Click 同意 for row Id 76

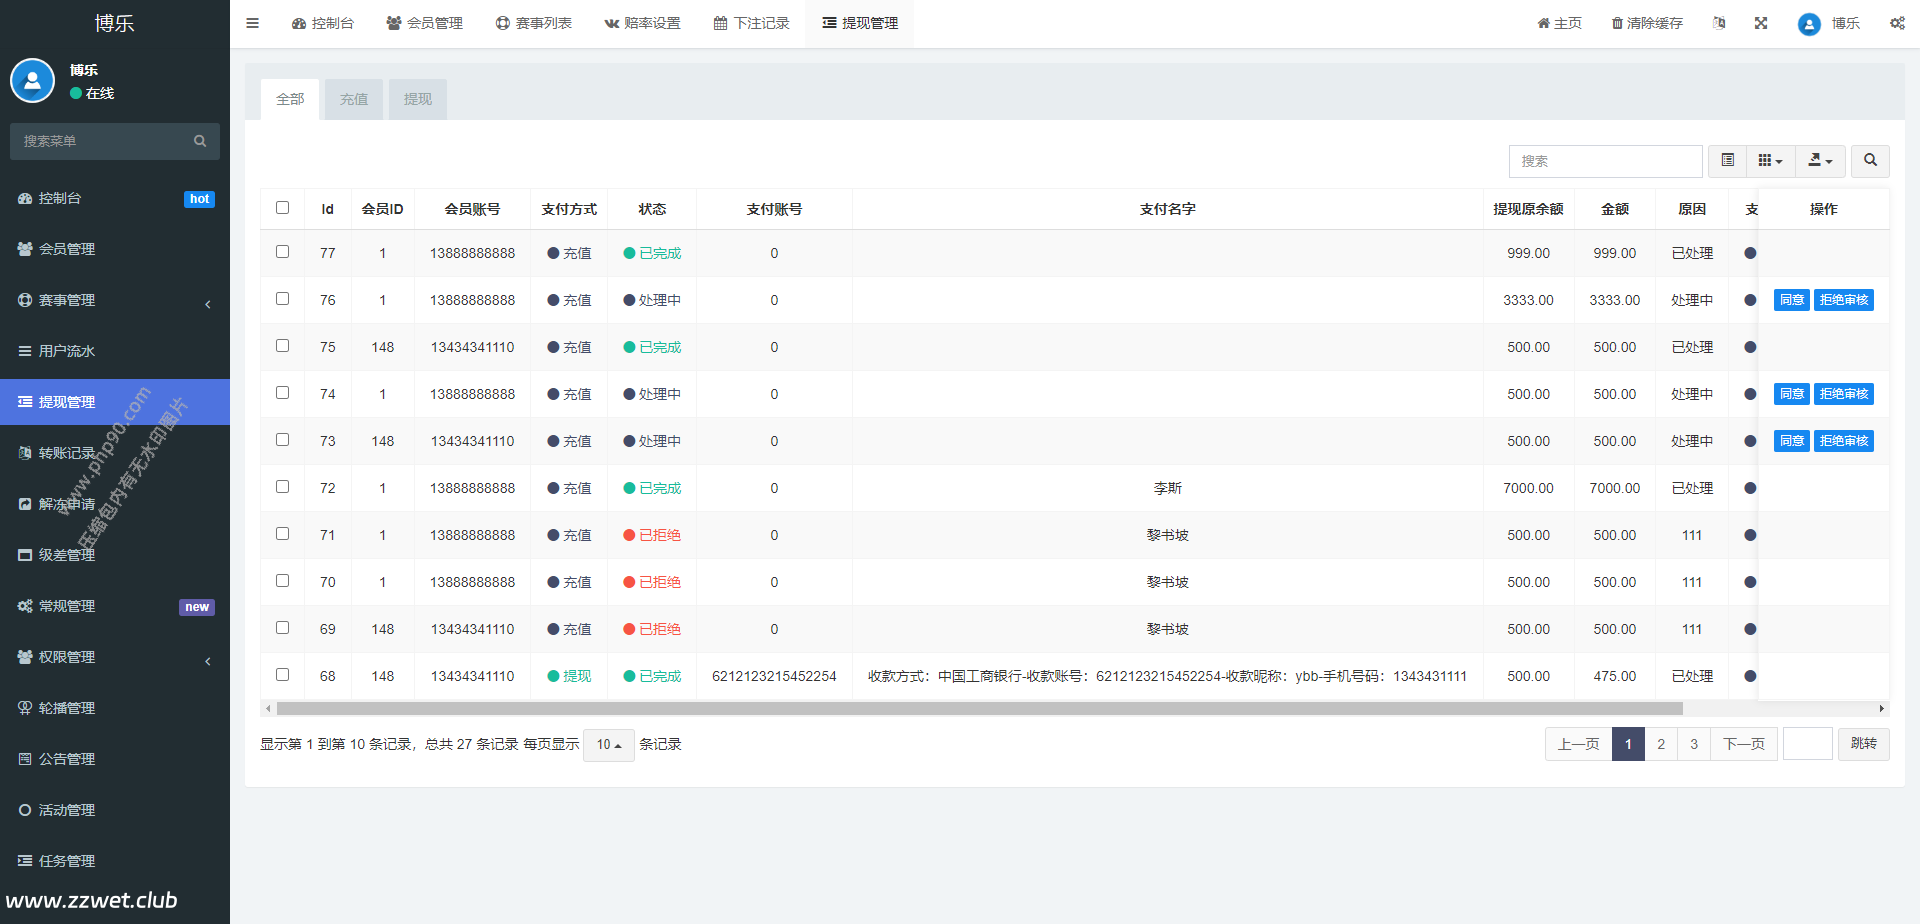click(1792, 300)
